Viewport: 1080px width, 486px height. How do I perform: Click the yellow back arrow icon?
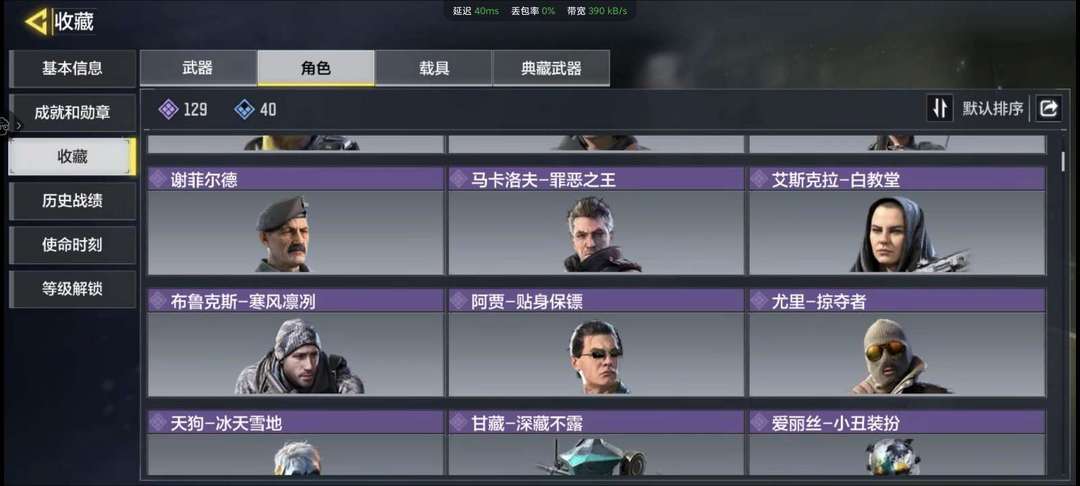coord(35,22)
